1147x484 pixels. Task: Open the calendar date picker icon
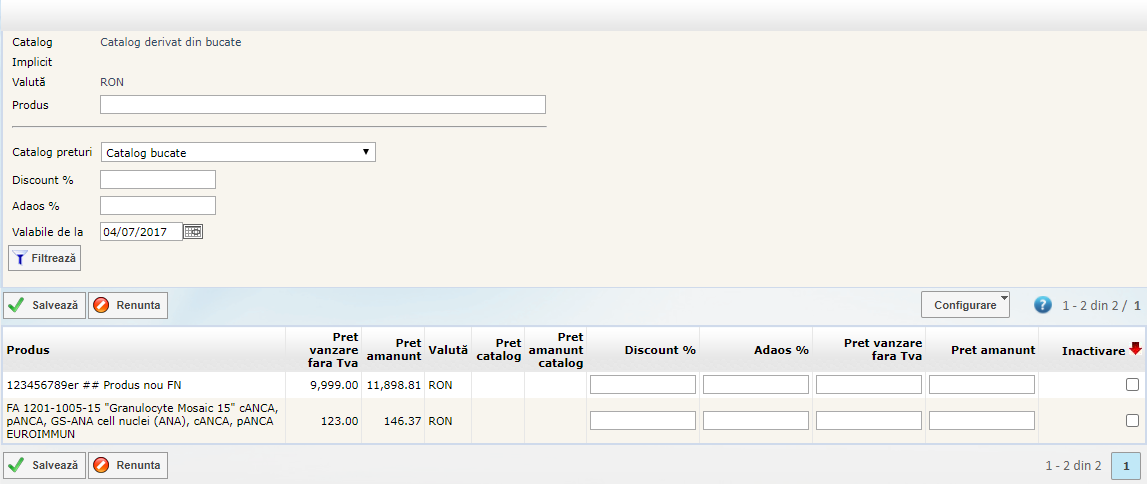click(x=193, y=232)
